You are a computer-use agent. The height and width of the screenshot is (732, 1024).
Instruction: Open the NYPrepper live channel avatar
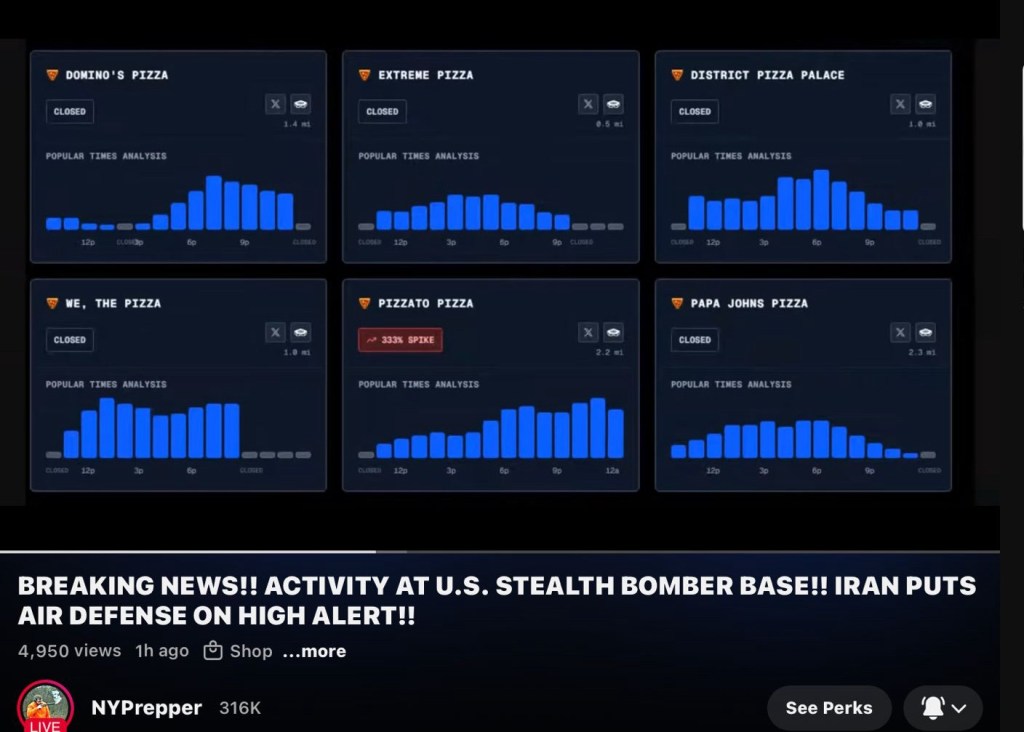[45, 706]
